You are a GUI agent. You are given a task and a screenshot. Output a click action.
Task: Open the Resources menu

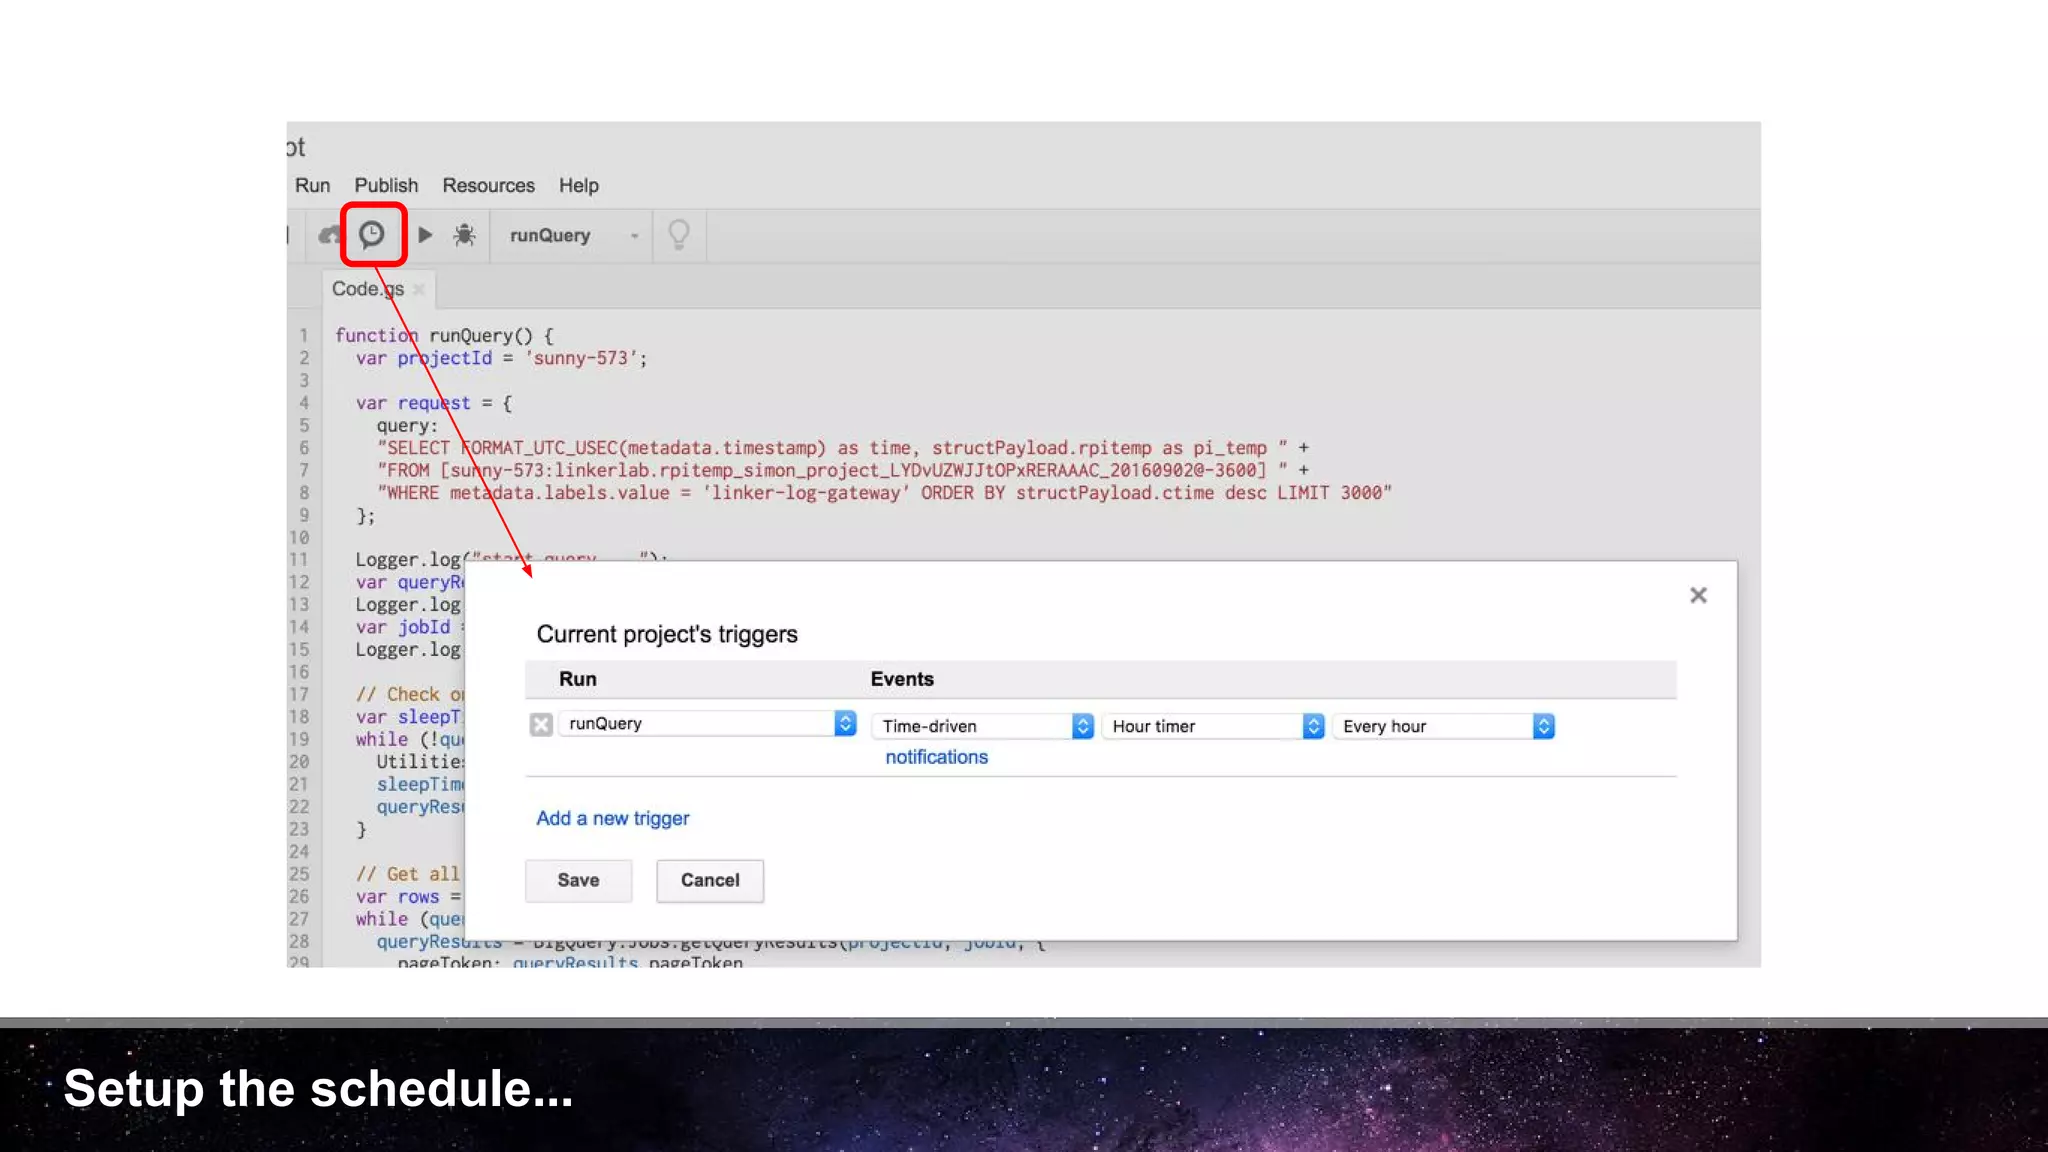pyautogui.click(x=488, y=186)
